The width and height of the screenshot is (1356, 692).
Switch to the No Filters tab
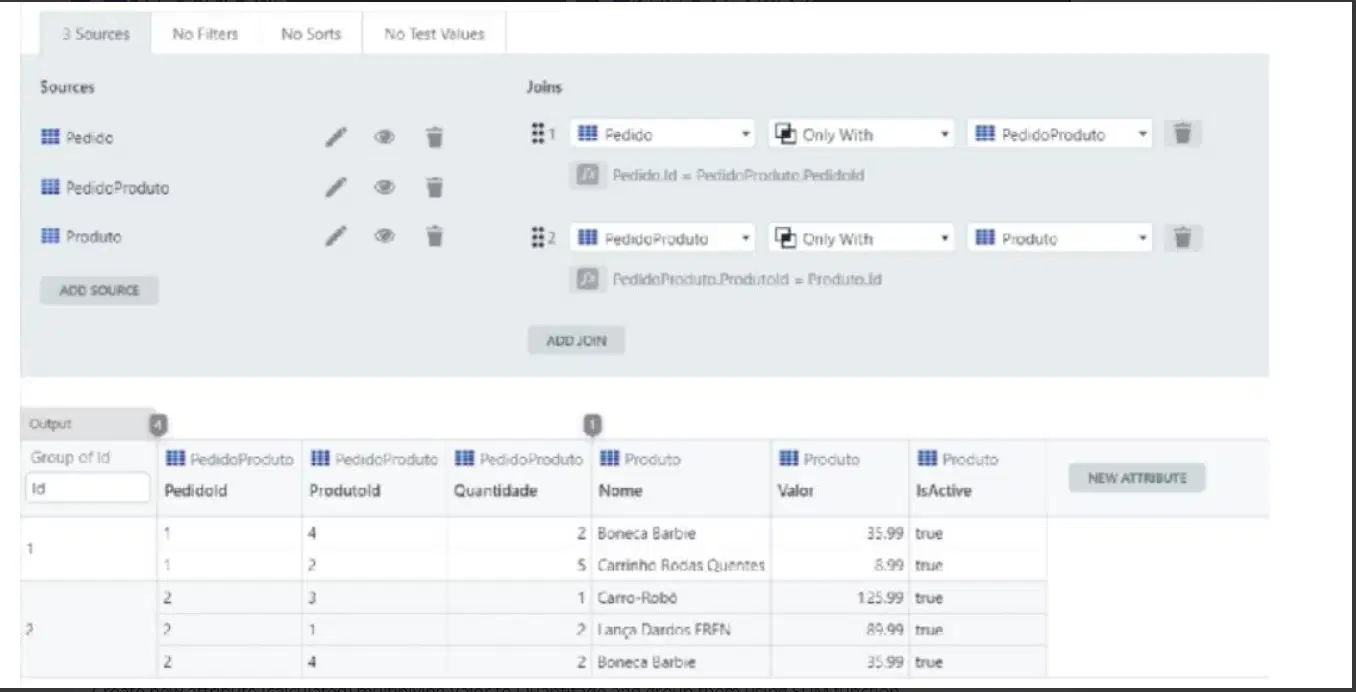pos(205,33)
